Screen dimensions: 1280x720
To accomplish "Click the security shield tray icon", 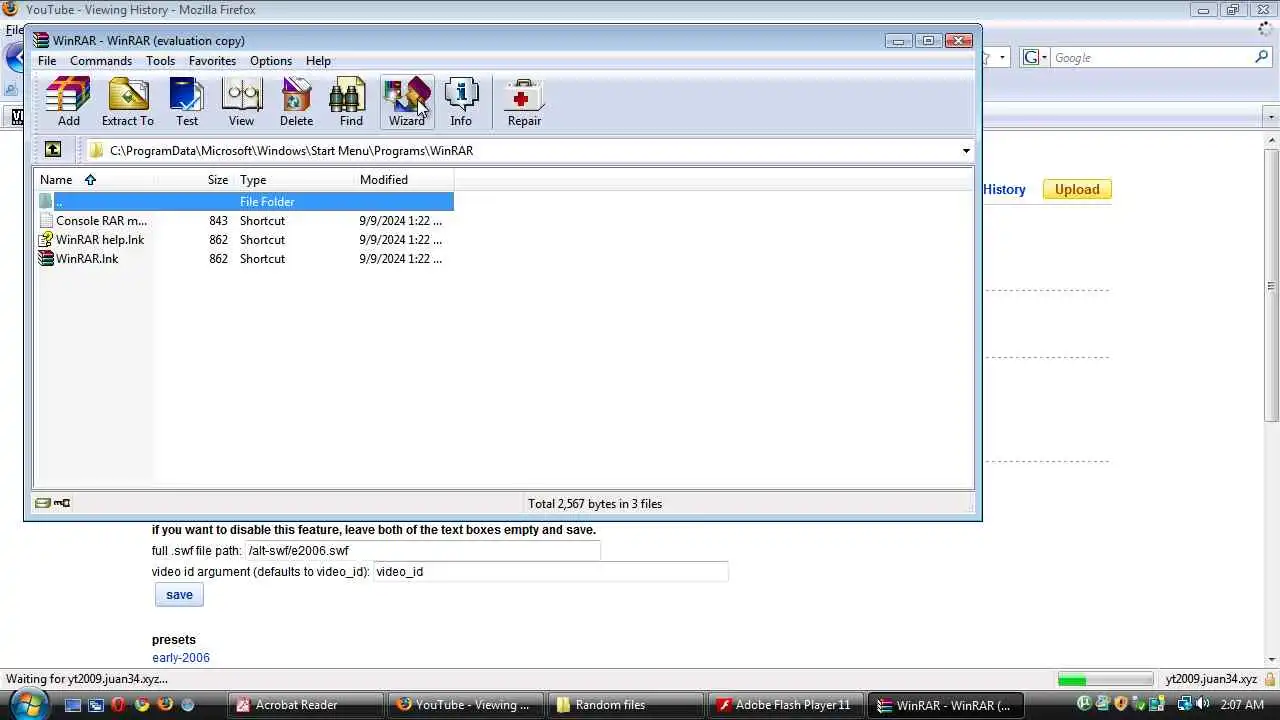I will [x=1121, y=704].
